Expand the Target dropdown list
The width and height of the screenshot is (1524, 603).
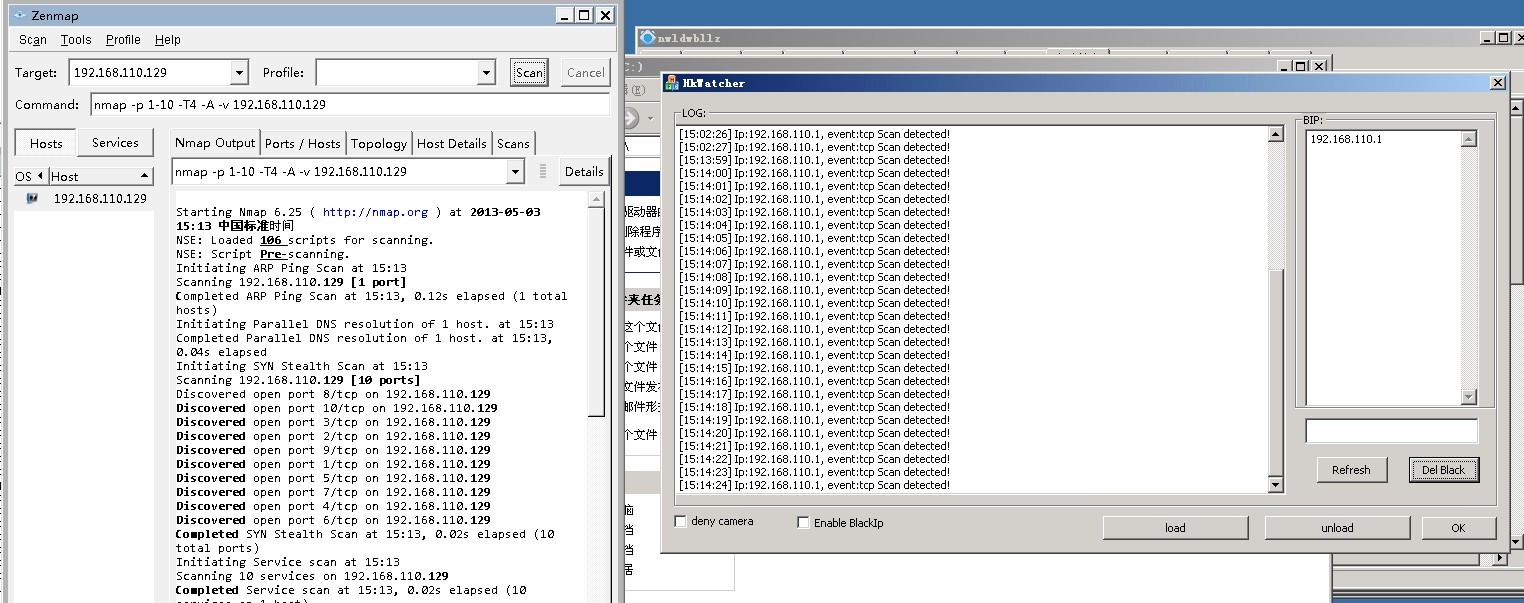(x=239, y=72)
